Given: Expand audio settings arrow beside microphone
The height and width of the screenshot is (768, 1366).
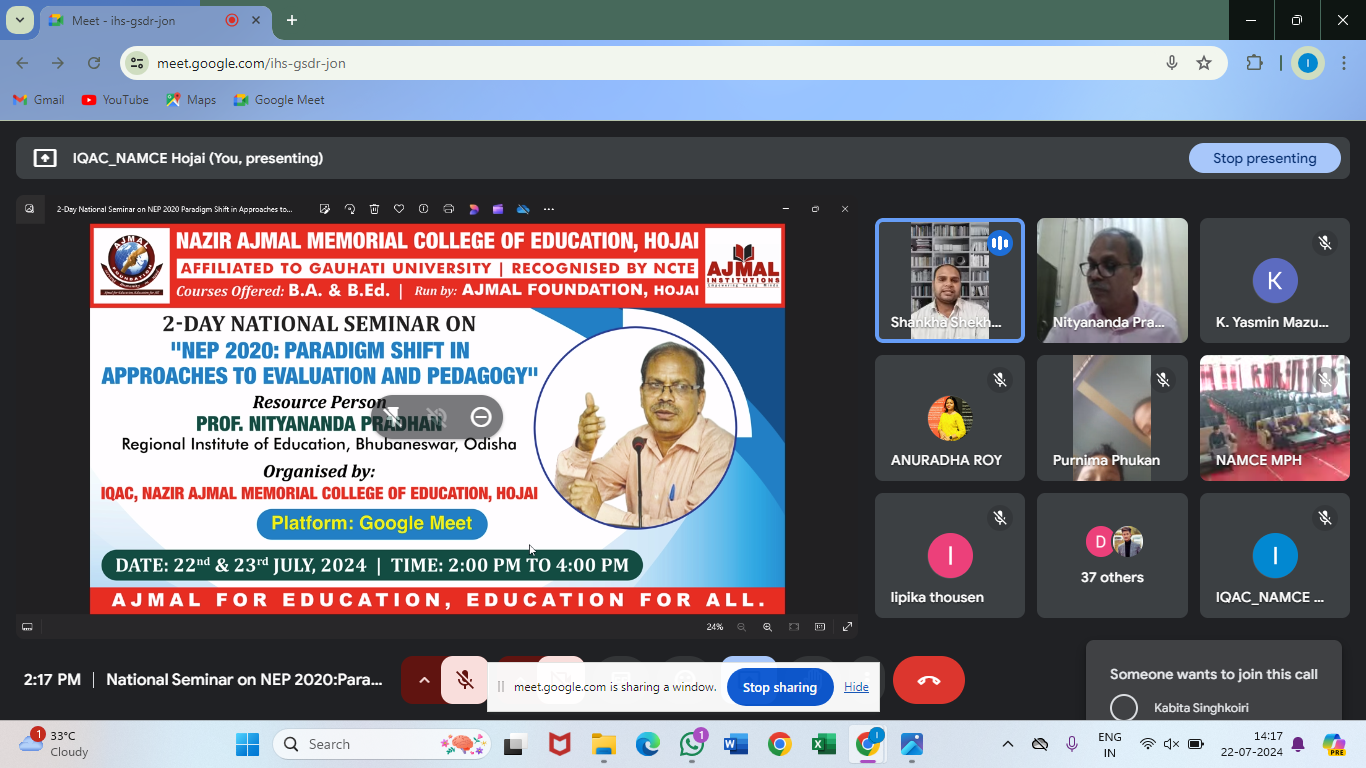Looking at the screenshot, I should click(x=424, y=681).
